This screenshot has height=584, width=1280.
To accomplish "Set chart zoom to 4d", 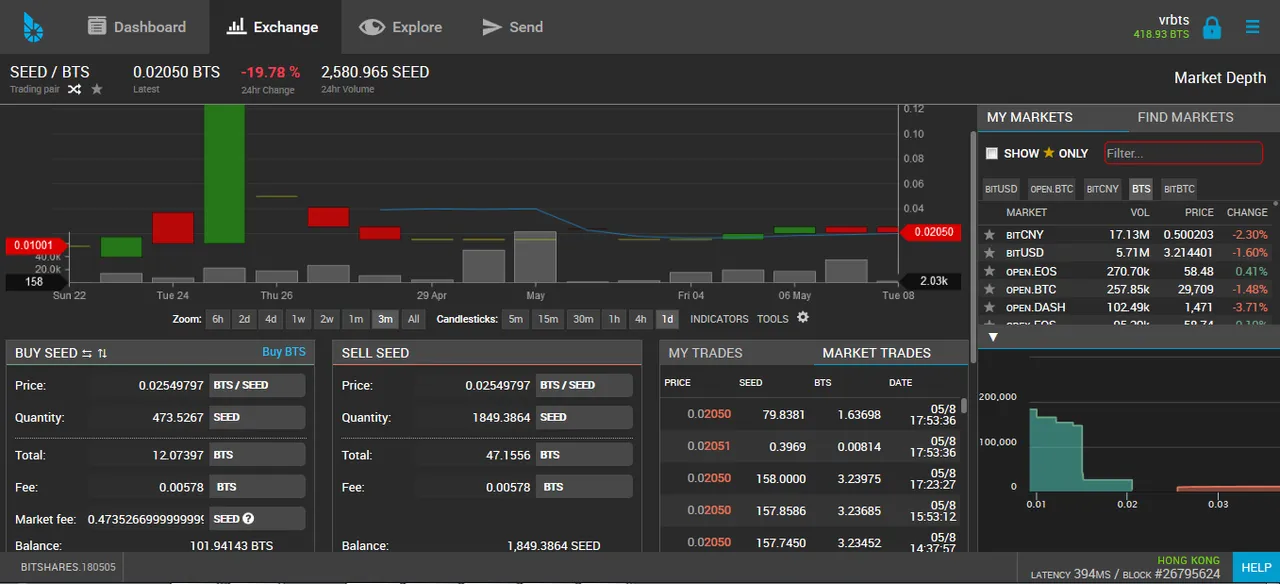I will (x=271, y=319).
